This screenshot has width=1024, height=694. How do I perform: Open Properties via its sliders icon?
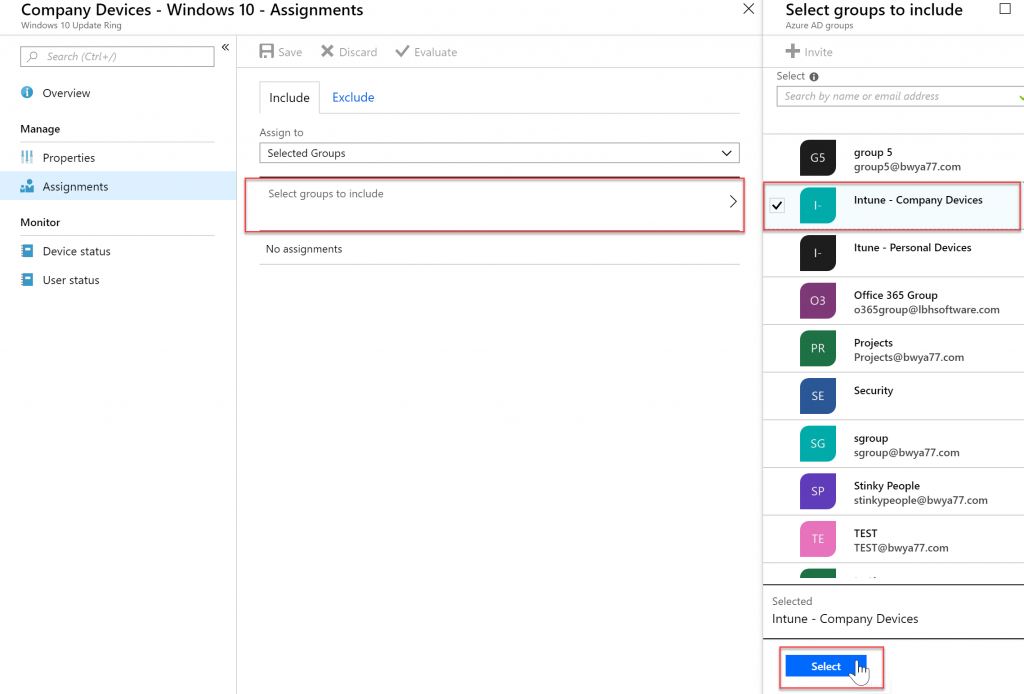click(27, 157)
